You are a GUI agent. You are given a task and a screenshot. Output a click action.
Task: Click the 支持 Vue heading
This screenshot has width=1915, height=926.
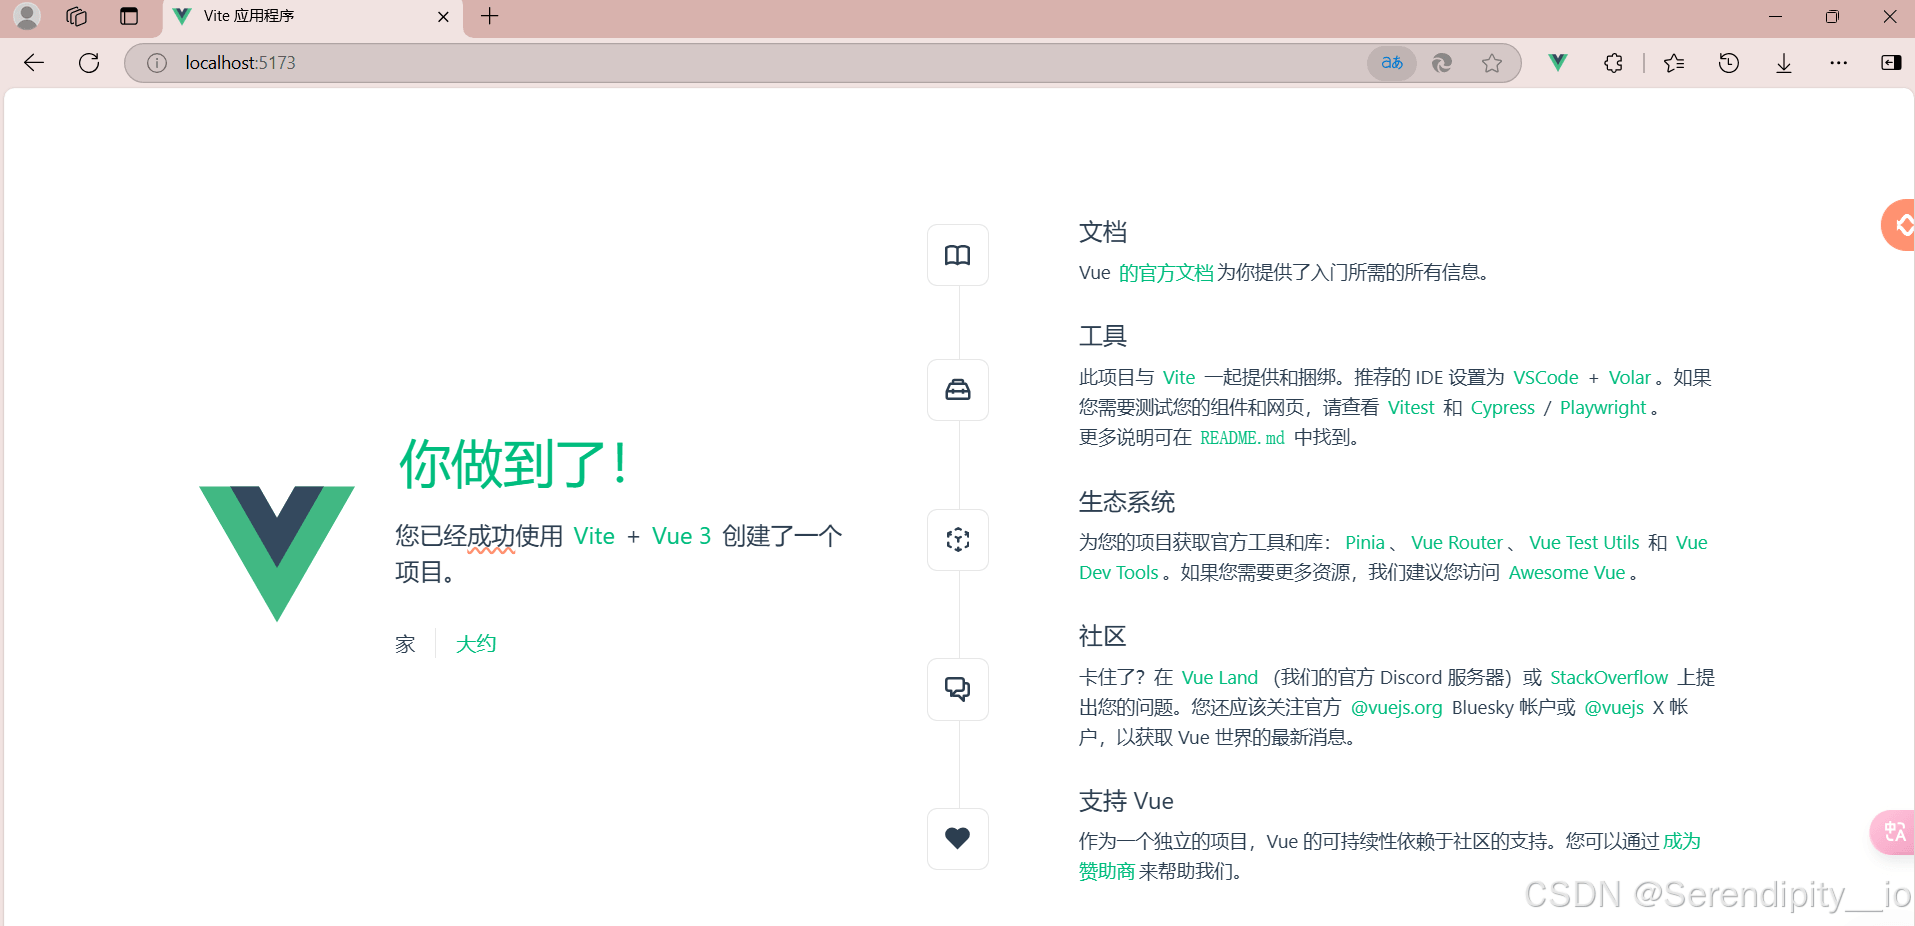tap(1126, 801)
